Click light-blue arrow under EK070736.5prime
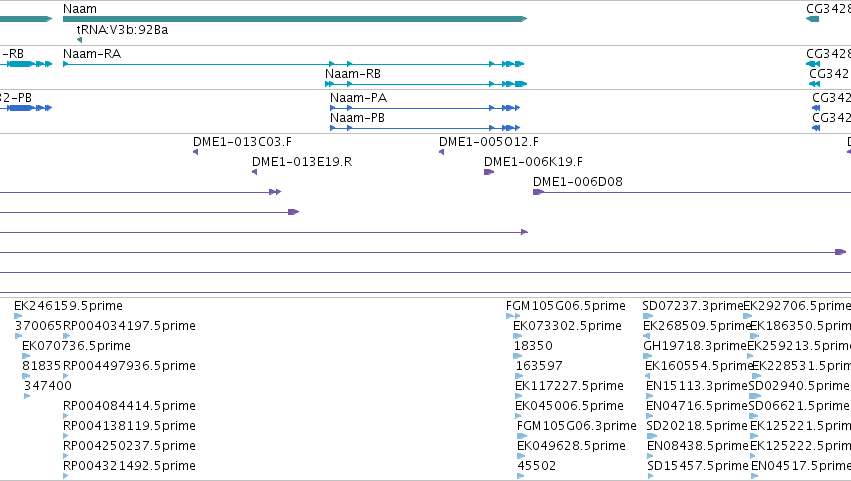This screenshot has width=851, height=481. click(26, 356)
